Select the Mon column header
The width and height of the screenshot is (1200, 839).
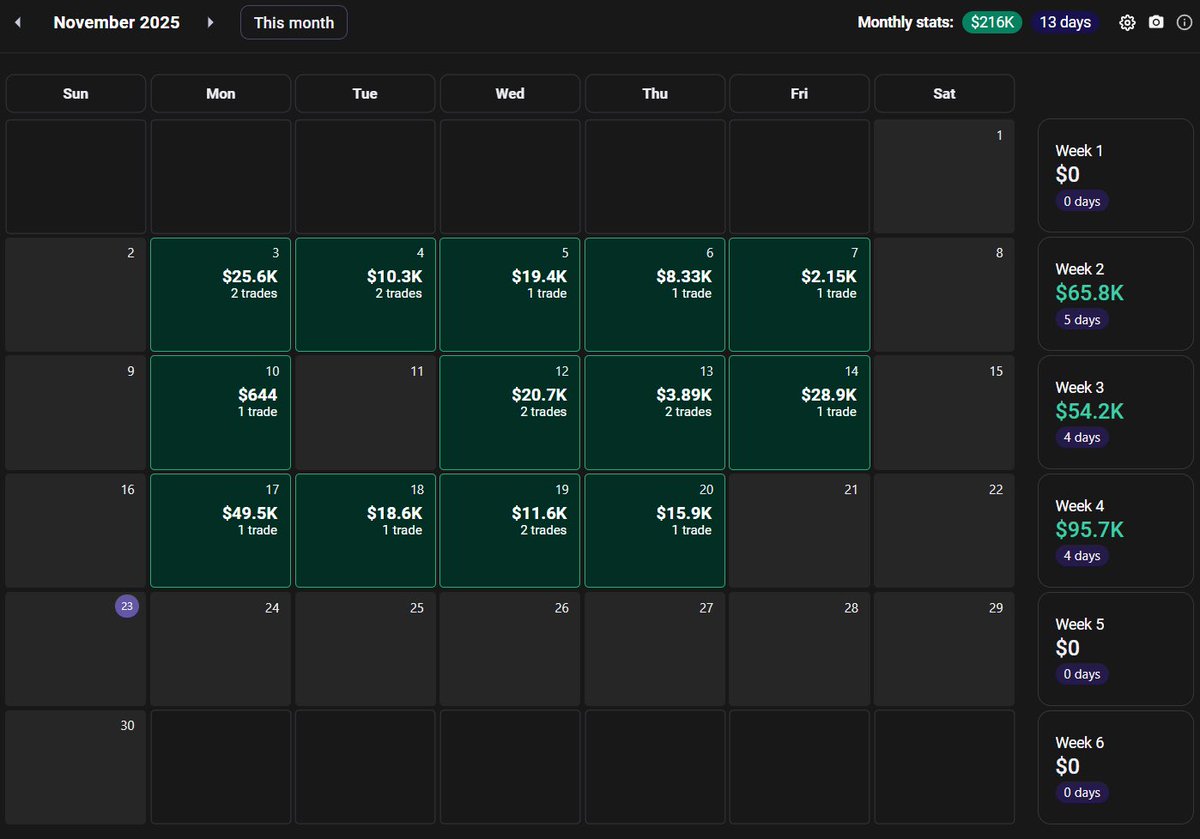click(x=220, y=93)
